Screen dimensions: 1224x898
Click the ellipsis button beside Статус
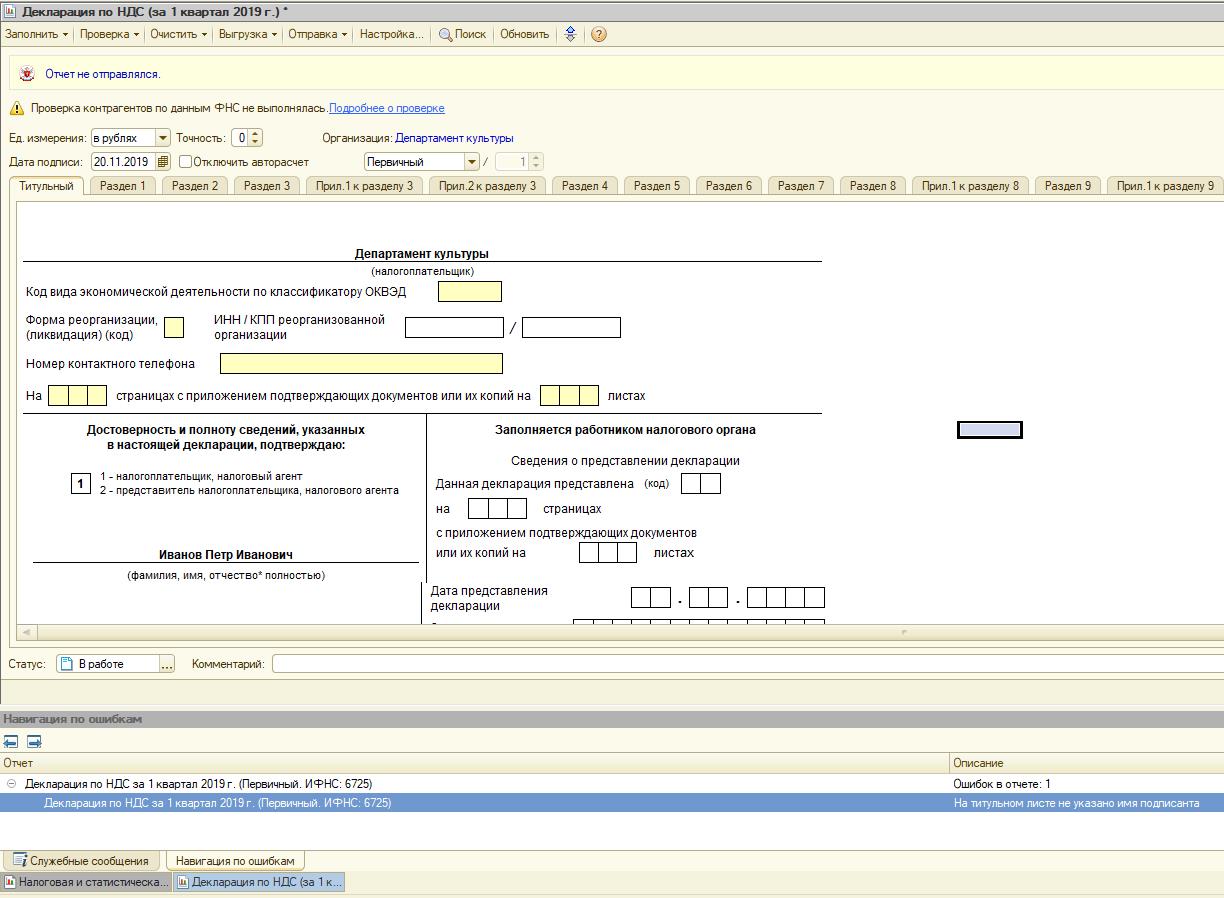(x=167, y=664)
